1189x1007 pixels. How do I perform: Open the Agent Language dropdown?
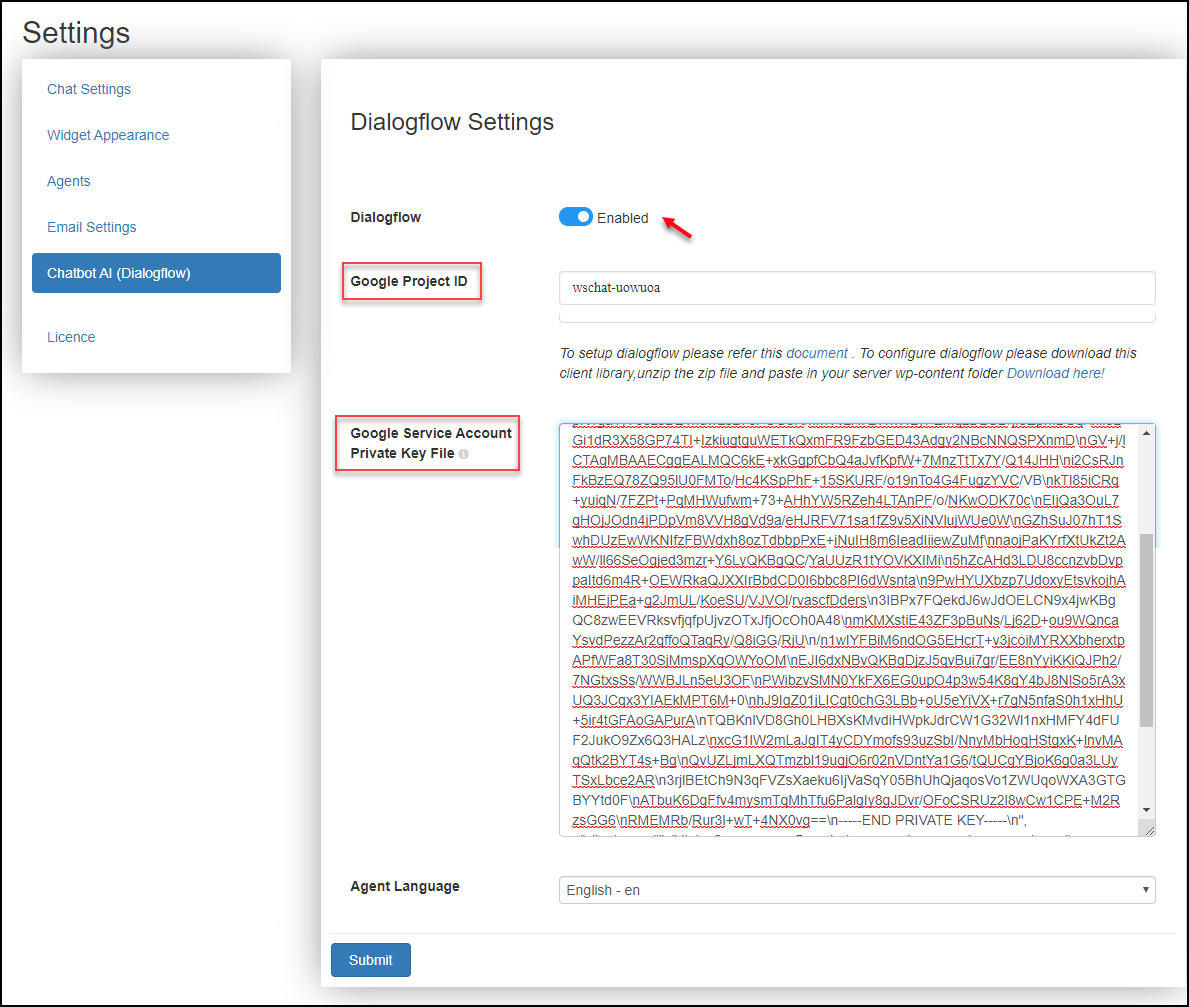click(x=857, y=890)
